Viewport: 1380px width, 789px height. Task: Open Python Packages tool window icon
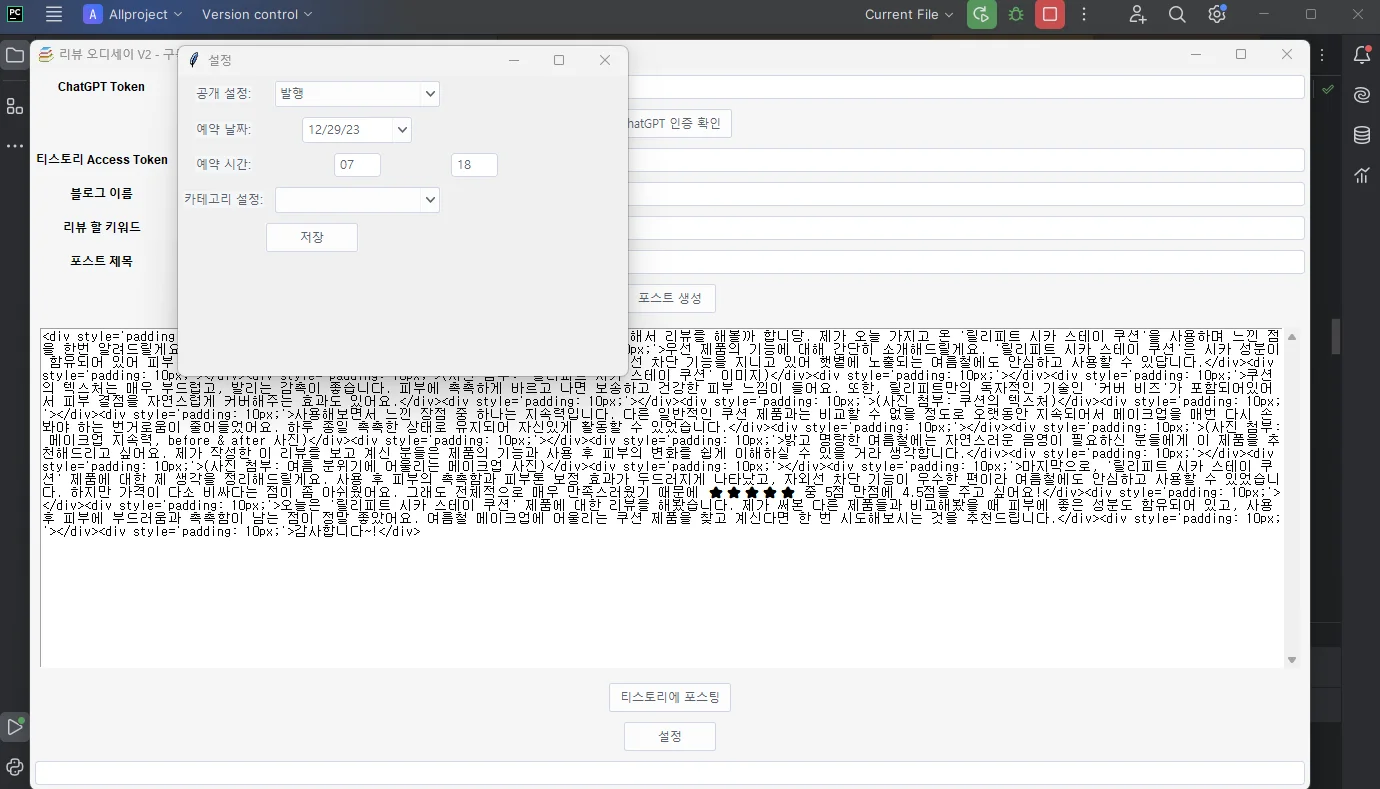(x=14, y=767)
